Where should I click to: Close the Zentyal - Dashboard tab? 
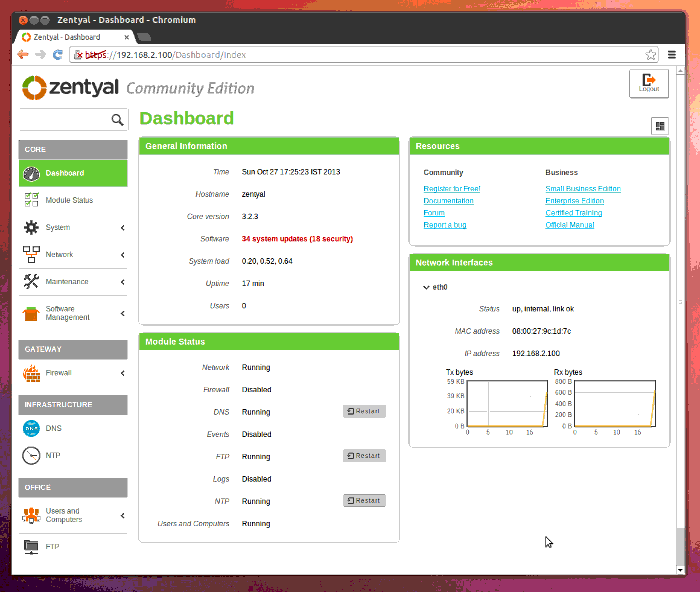[x=126, y=37]
